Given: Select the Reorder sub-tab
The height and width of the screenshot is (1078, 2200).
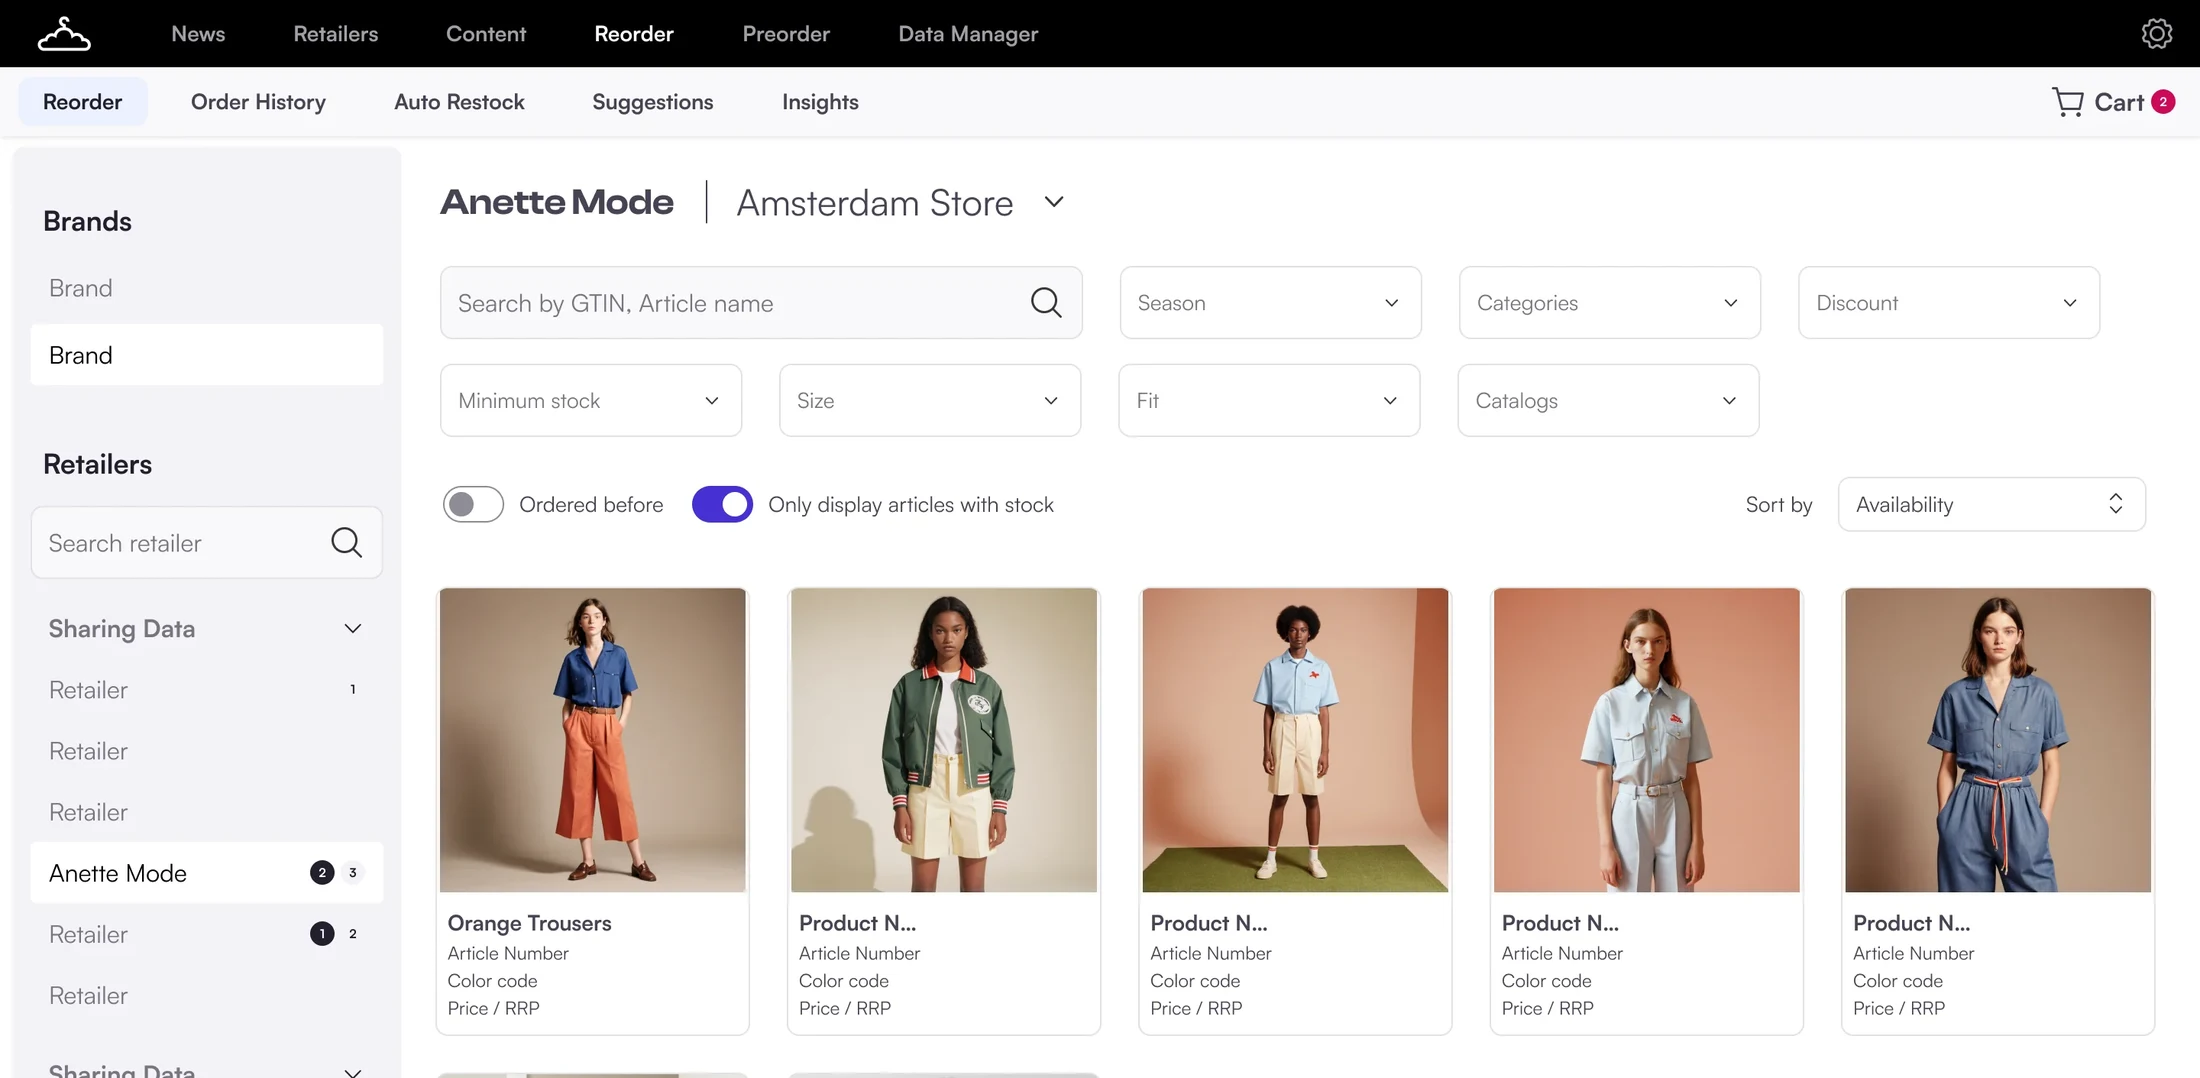Looking at the screenshot, I should point(83,102).
